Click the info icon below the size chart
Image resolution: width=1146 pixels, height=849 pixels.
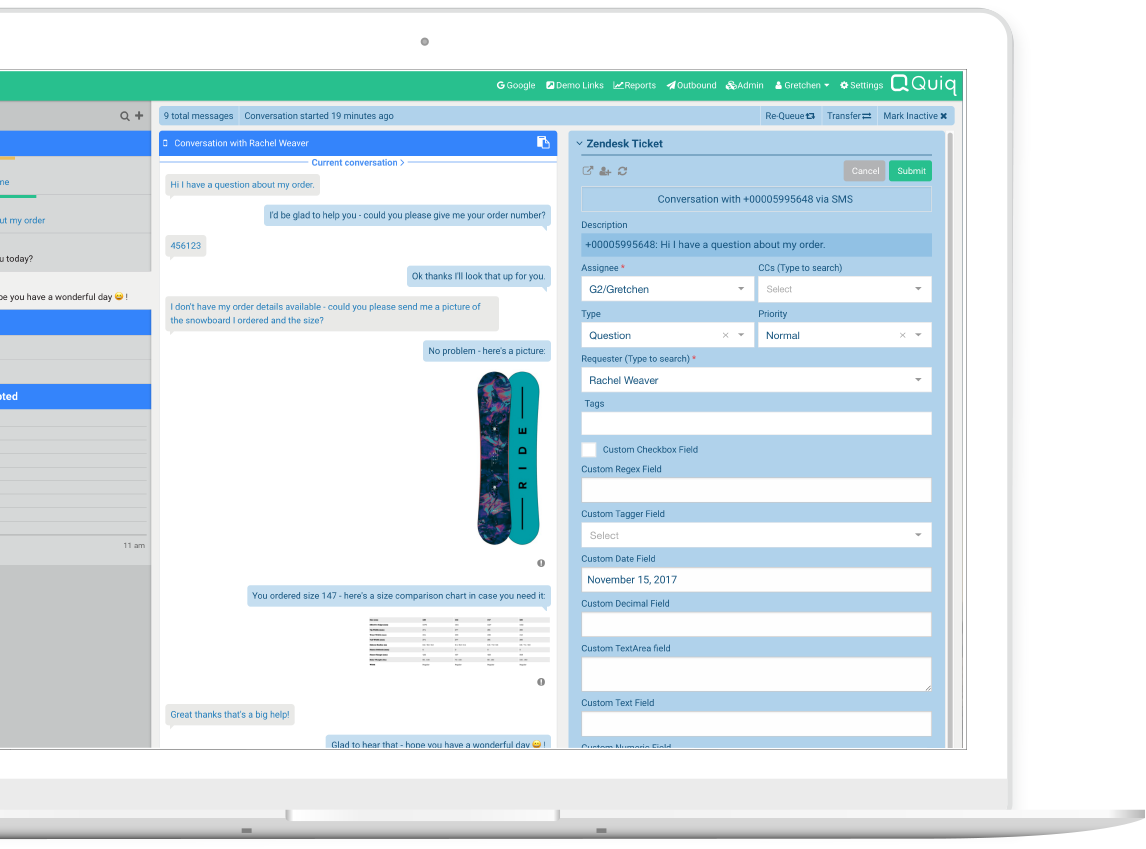click(x=541, y=682)
